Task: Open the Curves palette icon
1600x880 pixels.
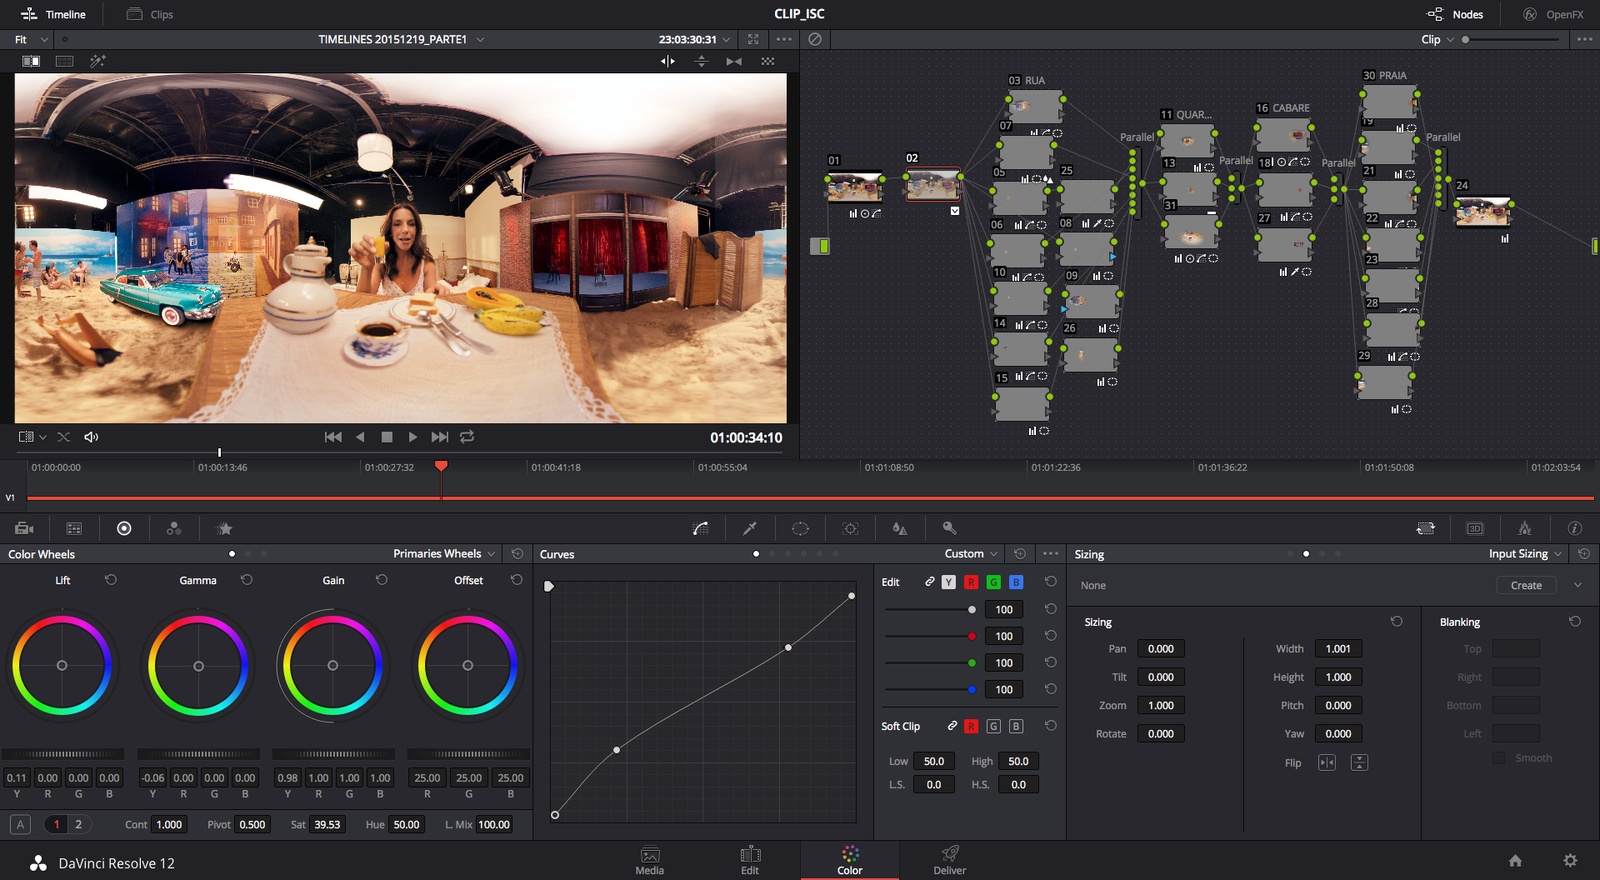Action: click(x=700, y=528)
